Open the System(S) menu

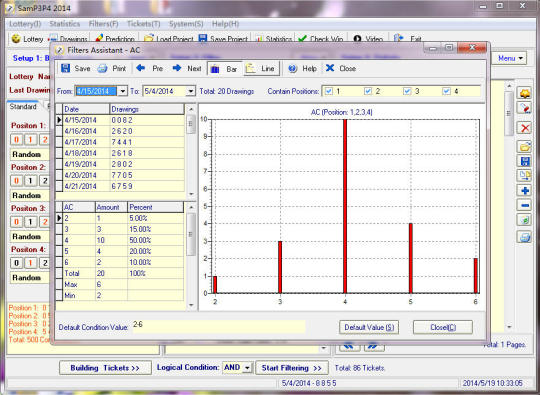click(x=186, y=24)
